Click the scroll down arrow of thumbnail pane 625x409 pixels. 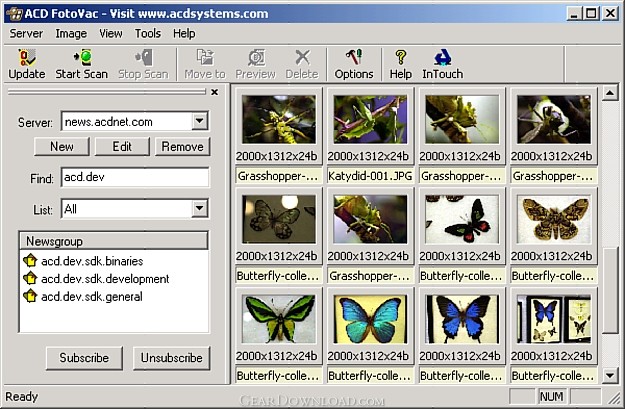coord(610,375)
